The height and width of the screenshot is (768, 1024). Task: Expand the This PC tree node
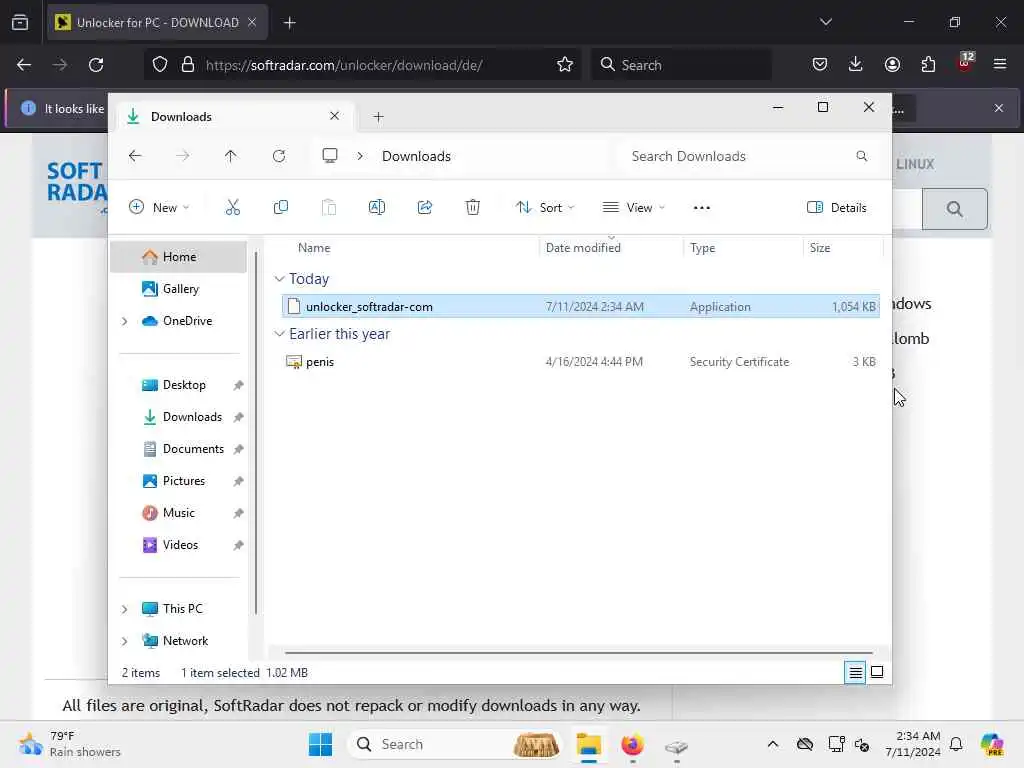(124, 609)
